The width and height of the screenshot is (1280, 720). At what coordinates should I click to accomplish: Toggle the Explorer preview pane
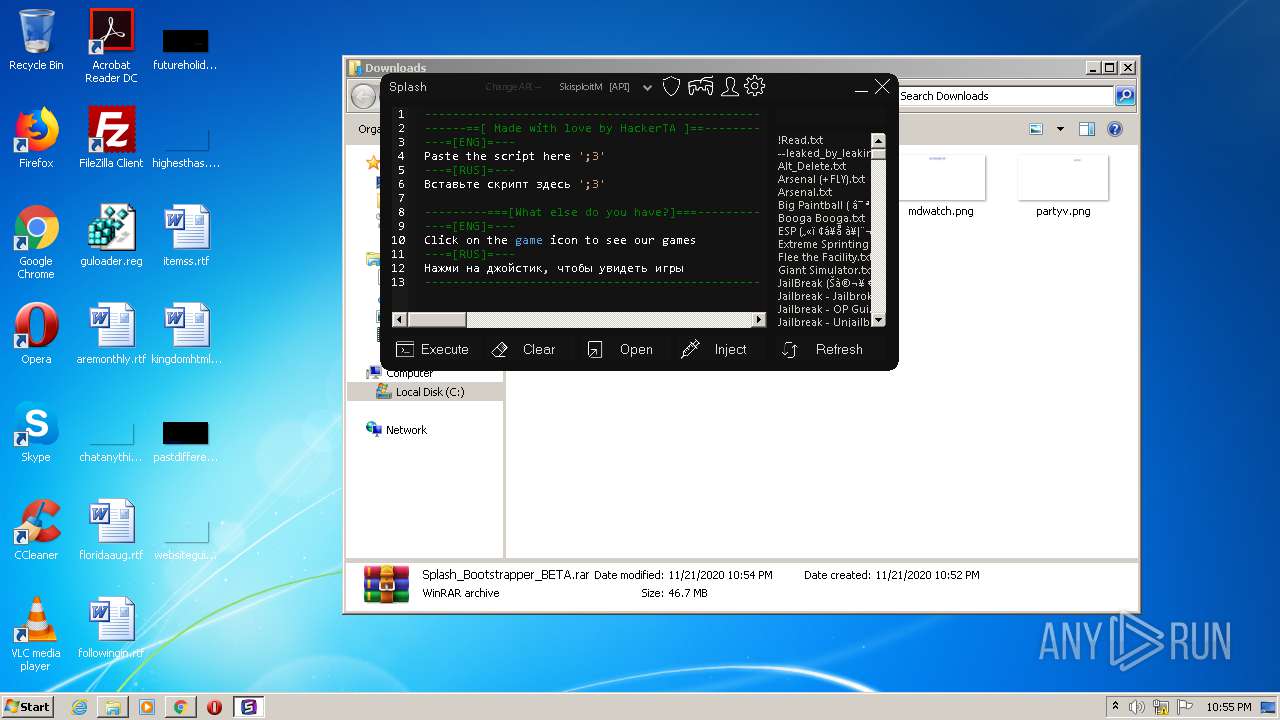pos(1087,129)
